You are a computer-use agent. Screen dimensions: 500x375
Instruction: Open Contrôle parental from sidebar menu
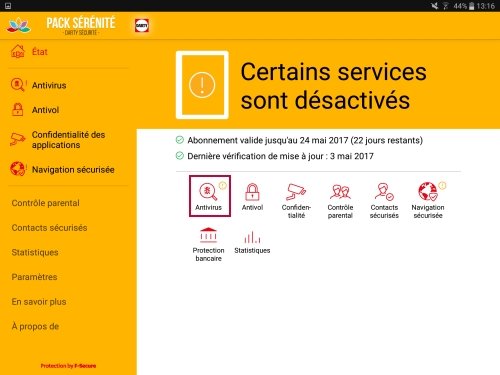[46, 203]
